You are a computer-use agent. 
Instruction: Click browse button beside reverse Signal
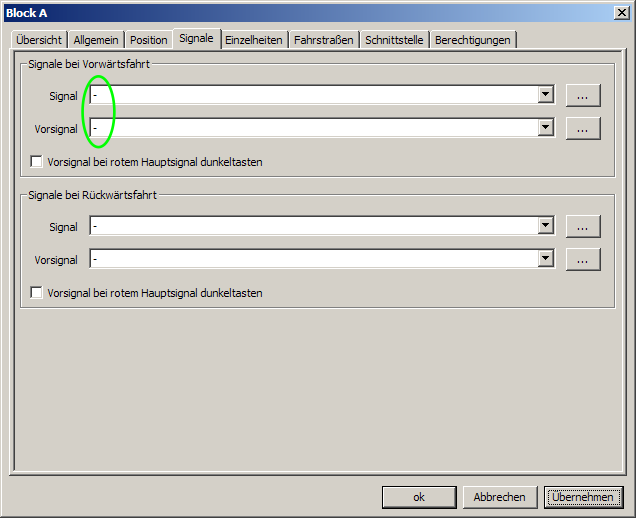583,226
